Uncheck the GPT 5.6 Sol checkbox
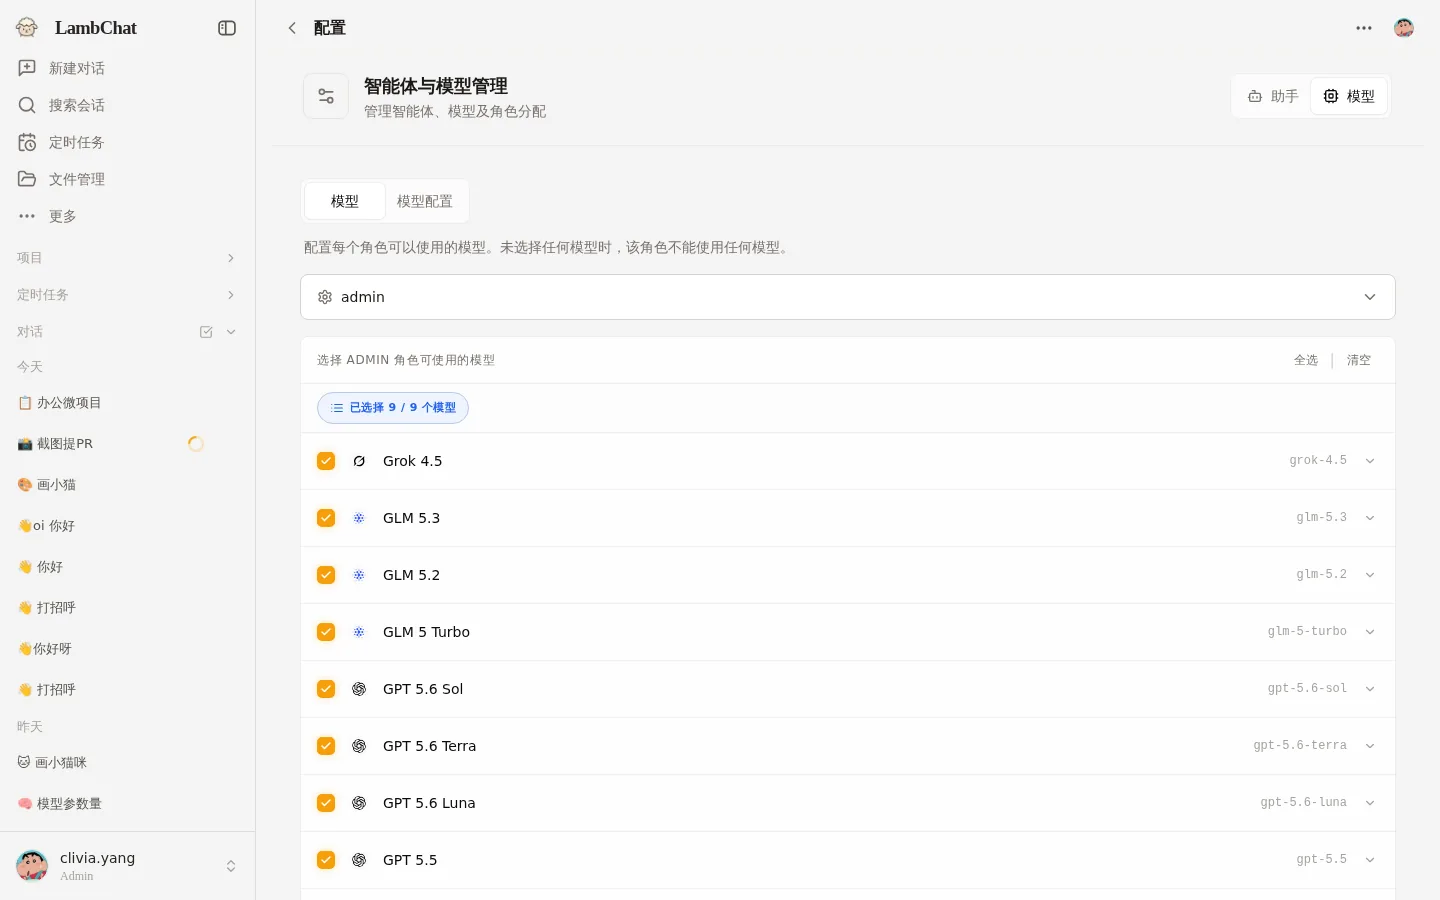Viewport: 1440px width, 900px height. [326, 689]
